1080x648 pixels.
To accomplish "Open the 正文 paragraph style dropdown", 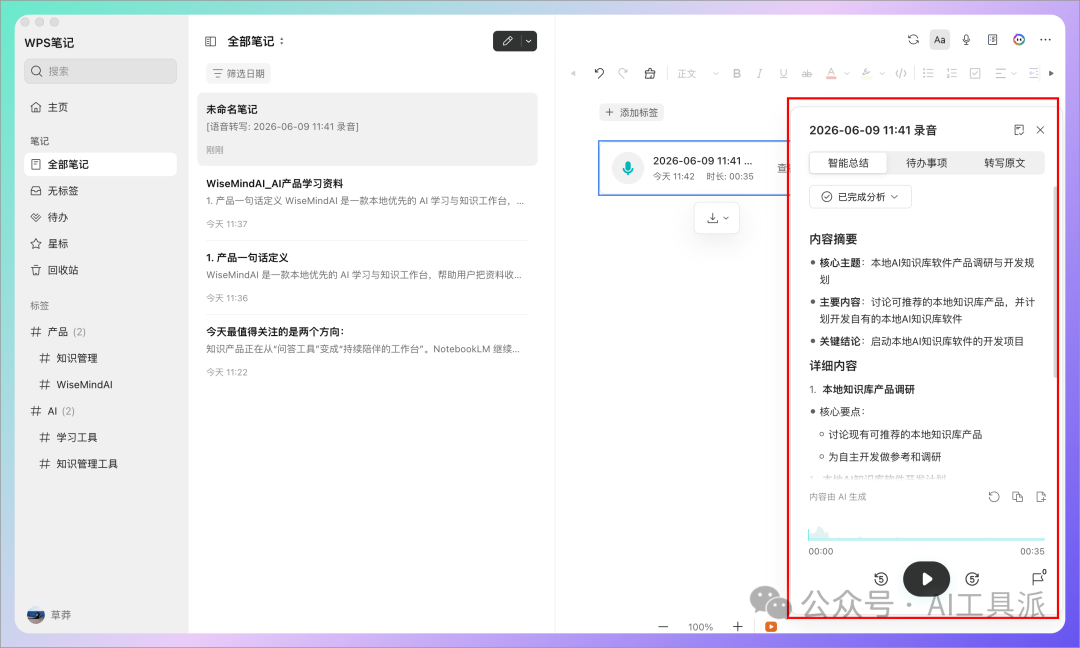I will click(x=698, y=74).
